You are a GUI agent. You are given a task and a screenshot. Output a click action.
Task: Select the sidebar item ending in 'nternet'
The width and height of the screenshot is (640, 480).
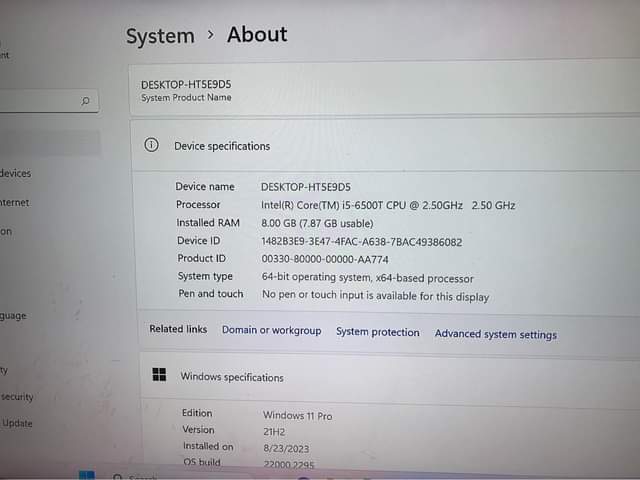[x=15, y=202]
